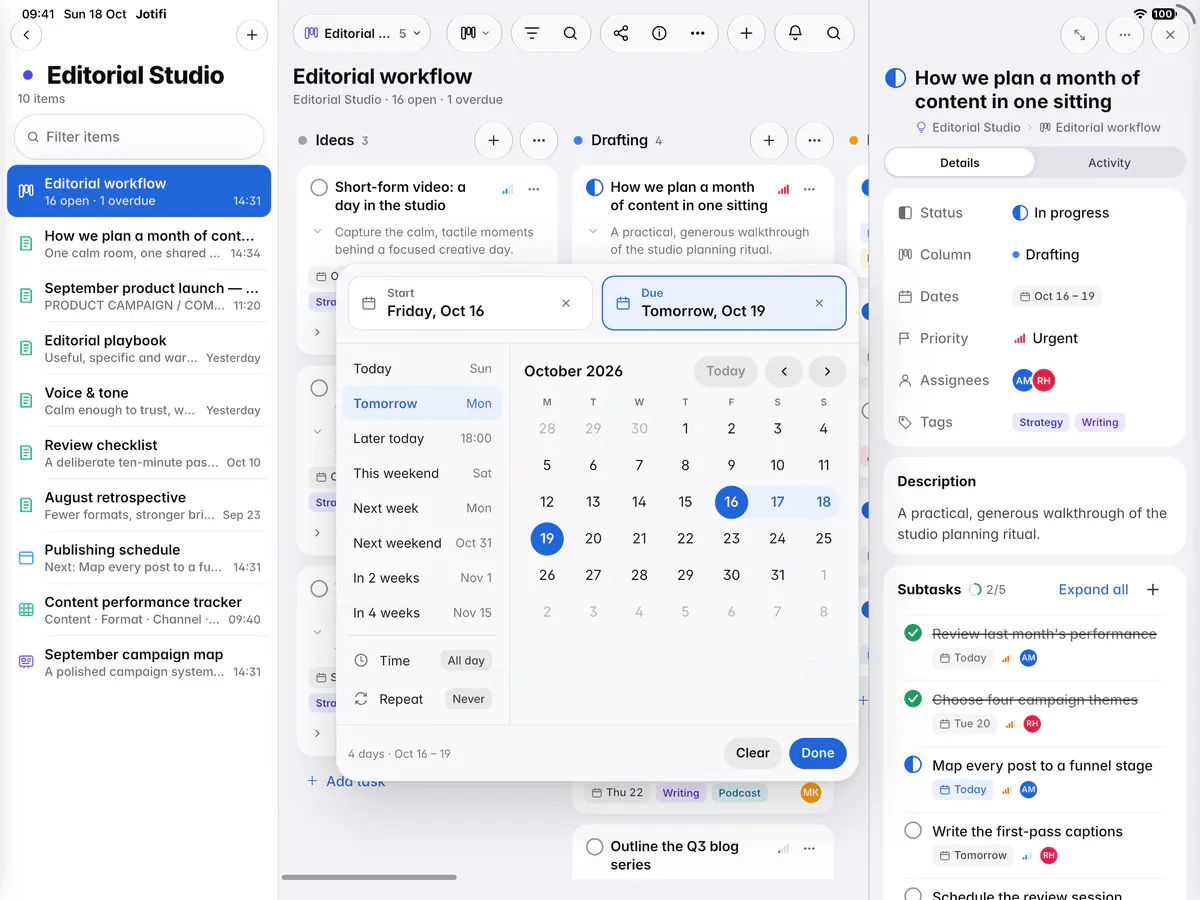1200x900 pixels.
Task: Click Expand all subtasks link
Action: tap(1093, 589)
